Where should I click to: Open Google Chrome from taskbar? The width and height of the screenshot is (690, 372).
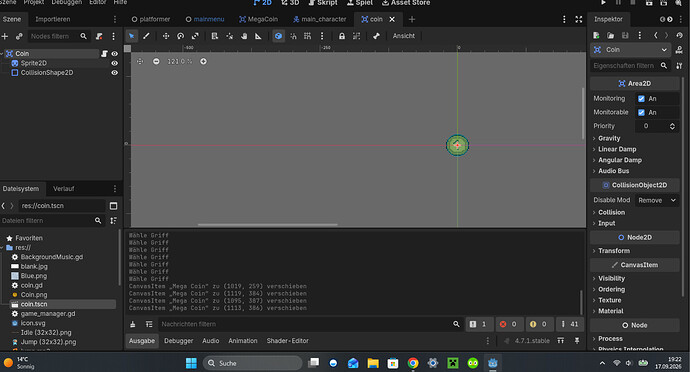413,363
